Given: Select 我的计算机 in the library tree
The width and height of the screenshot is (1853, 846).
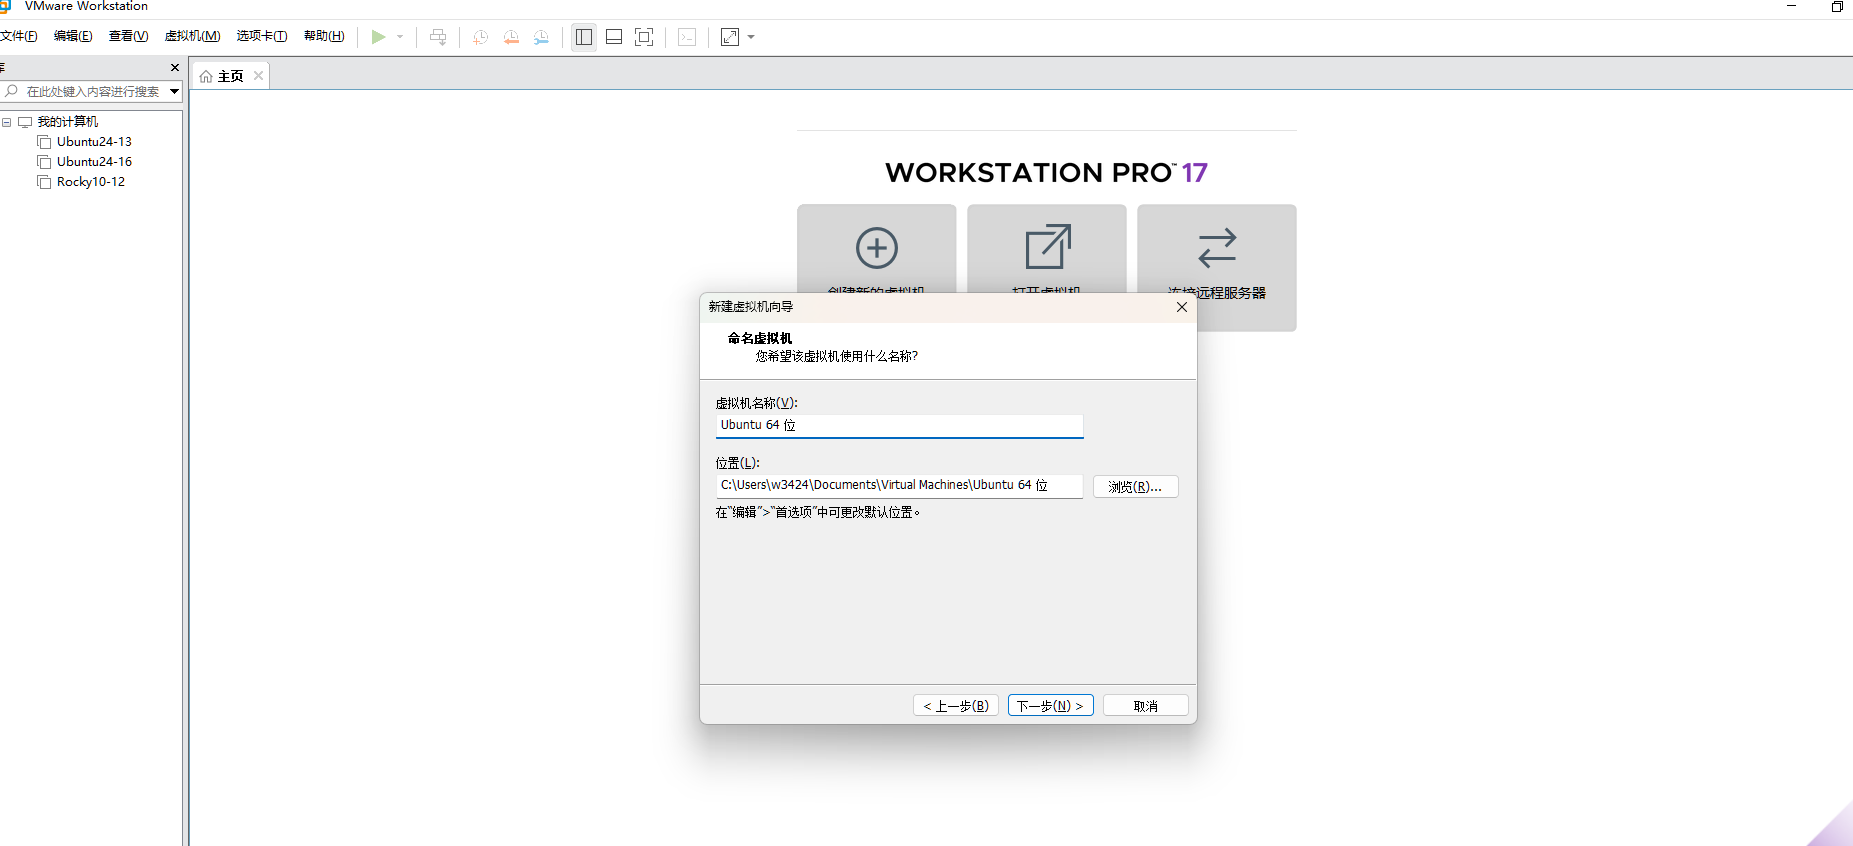Looking at the screenshot, I should click(x=67, y=122).
